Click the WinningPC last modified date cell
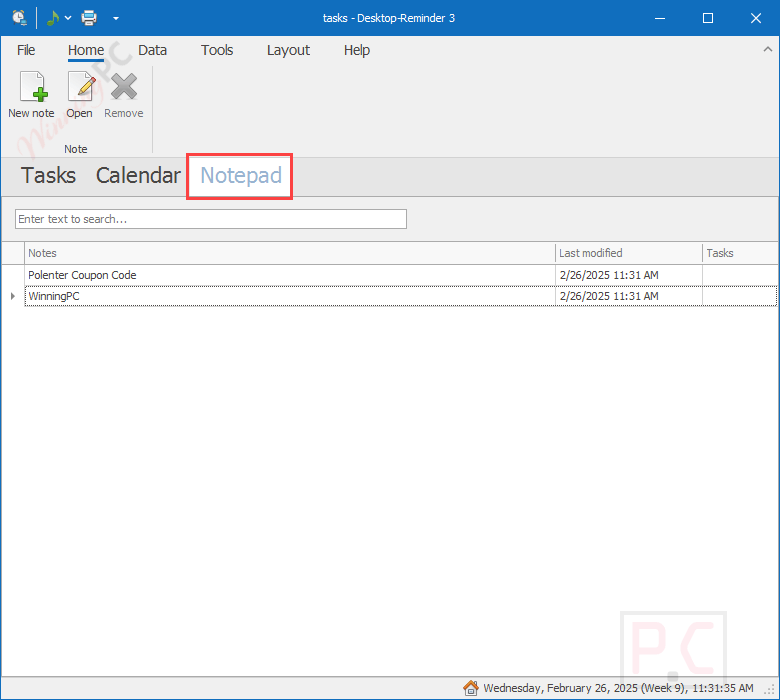This screenshot has width=780, height=700. point(629,296)
